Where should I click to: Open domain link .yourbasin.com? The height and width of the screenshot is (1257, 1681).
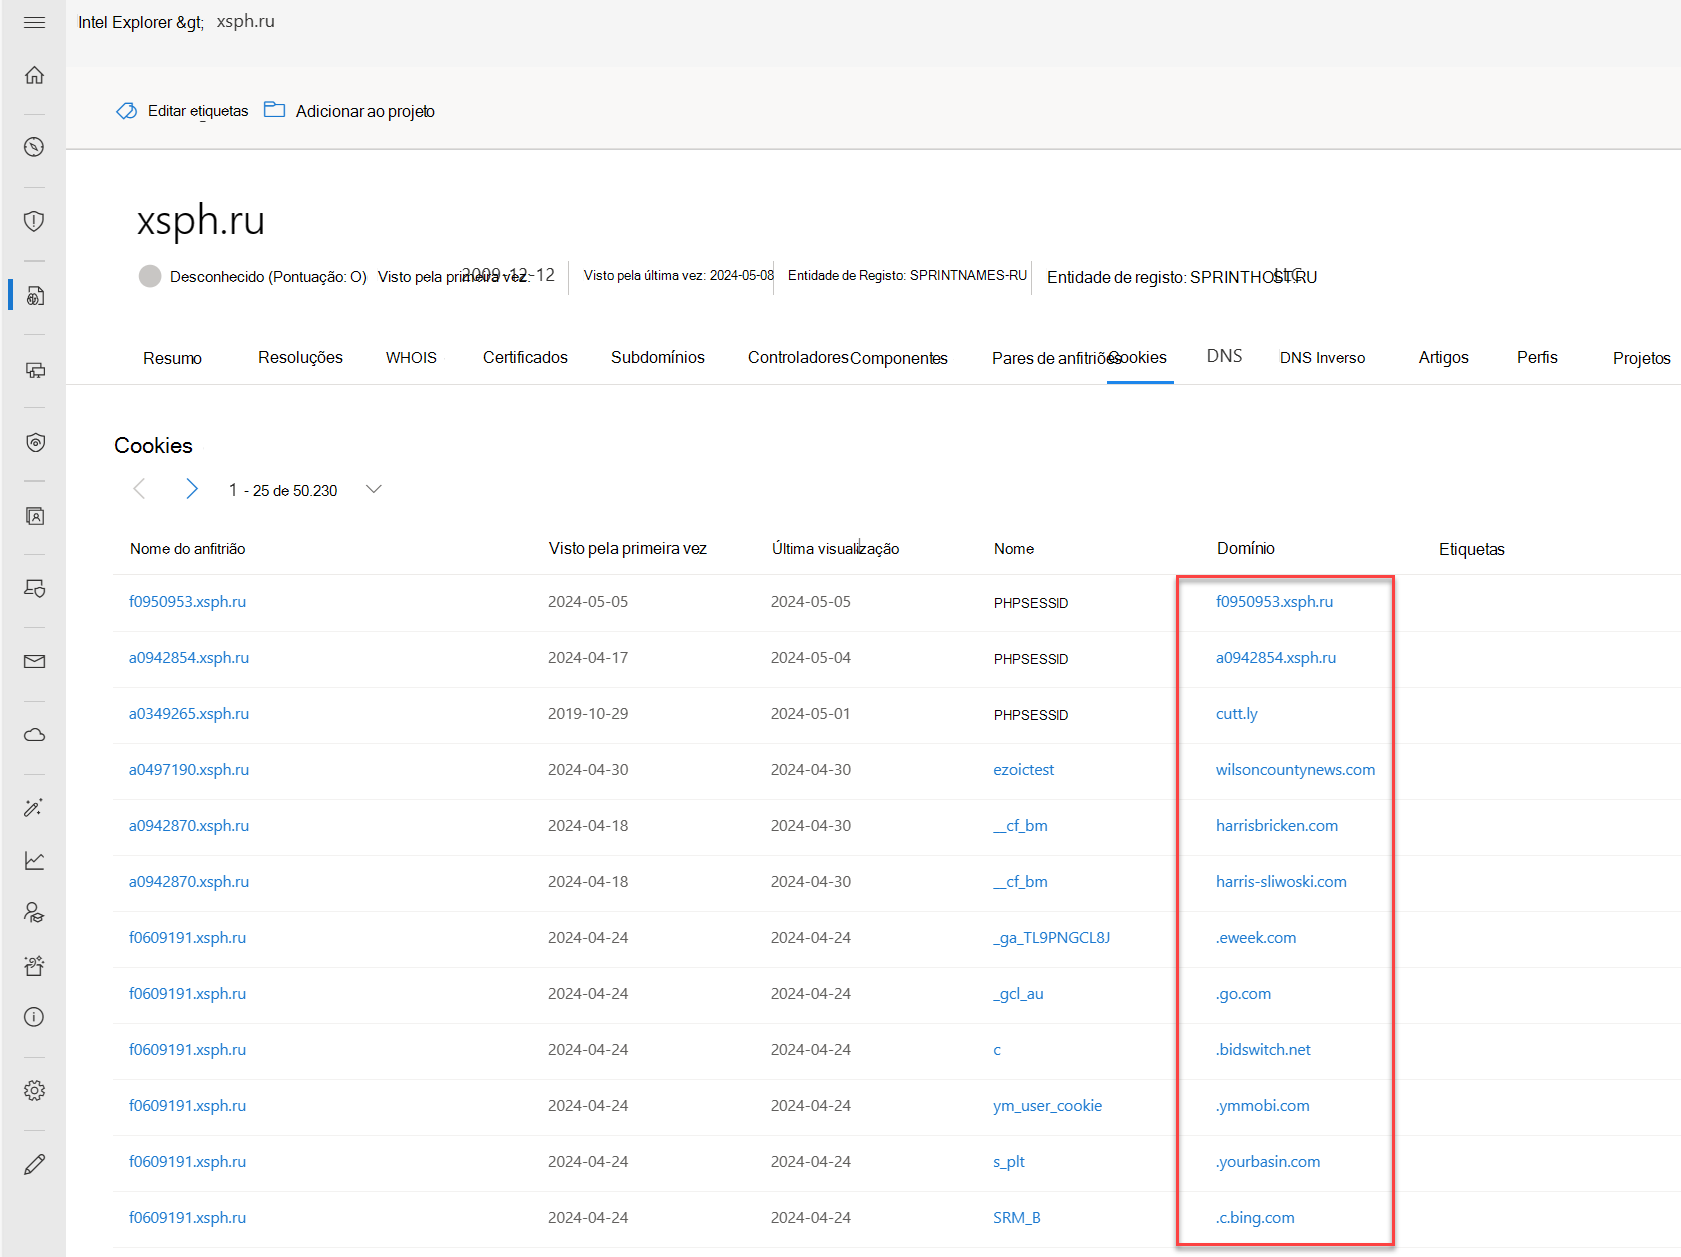1268,1162
